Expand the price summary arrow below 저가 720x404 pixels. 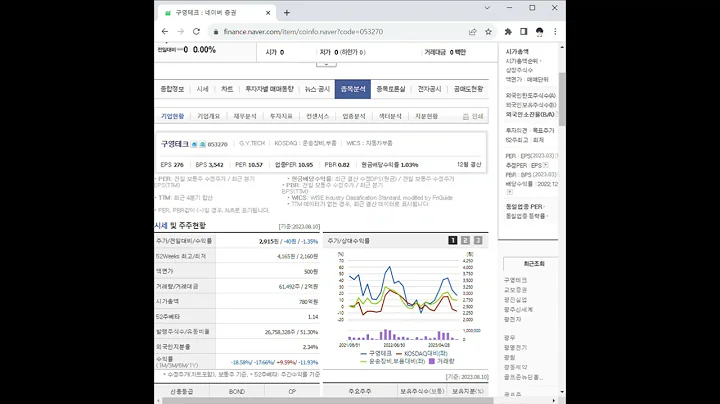tap(326, 64)
